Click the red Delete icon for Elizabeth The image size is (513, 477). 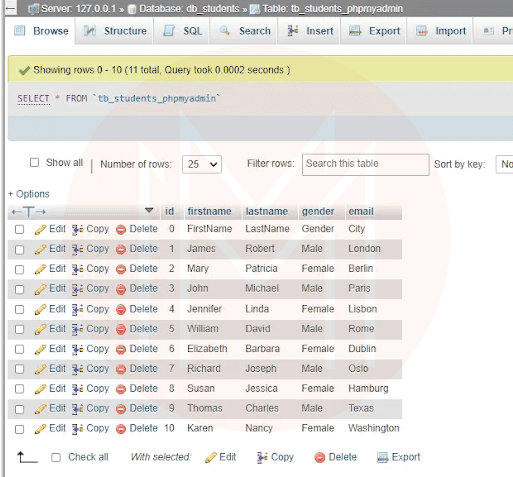121,350
